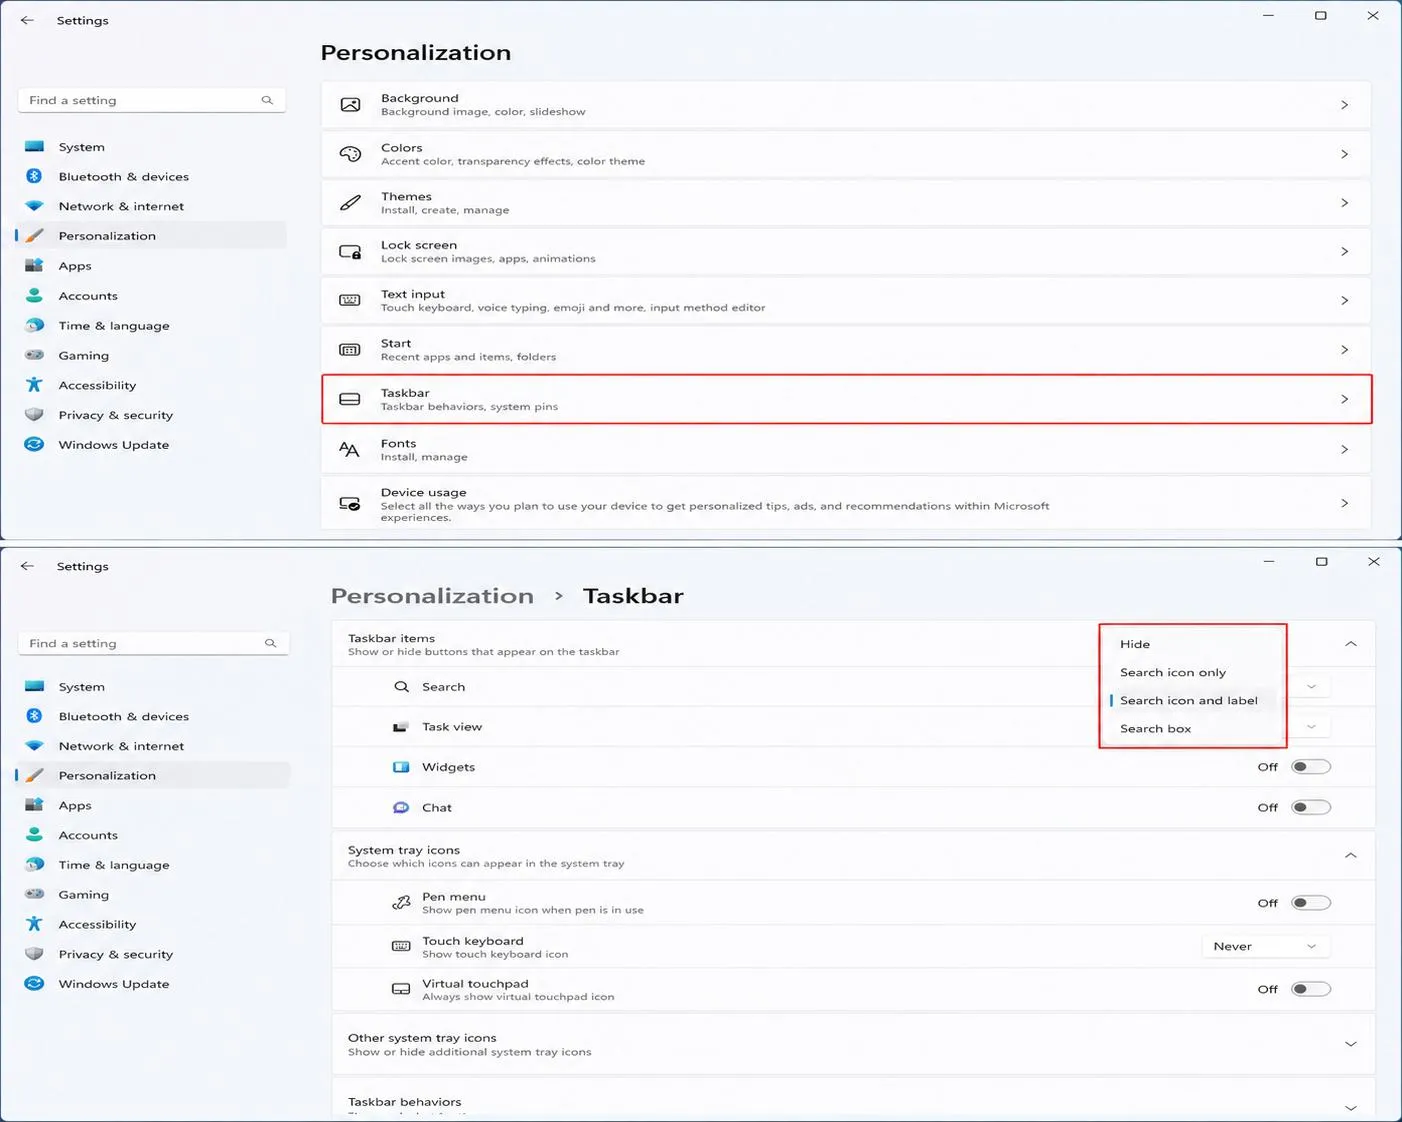Click the Network wifi icon in upper window sidebar
Viewport: 1402px width, 1122px height.
click(34, 206)
